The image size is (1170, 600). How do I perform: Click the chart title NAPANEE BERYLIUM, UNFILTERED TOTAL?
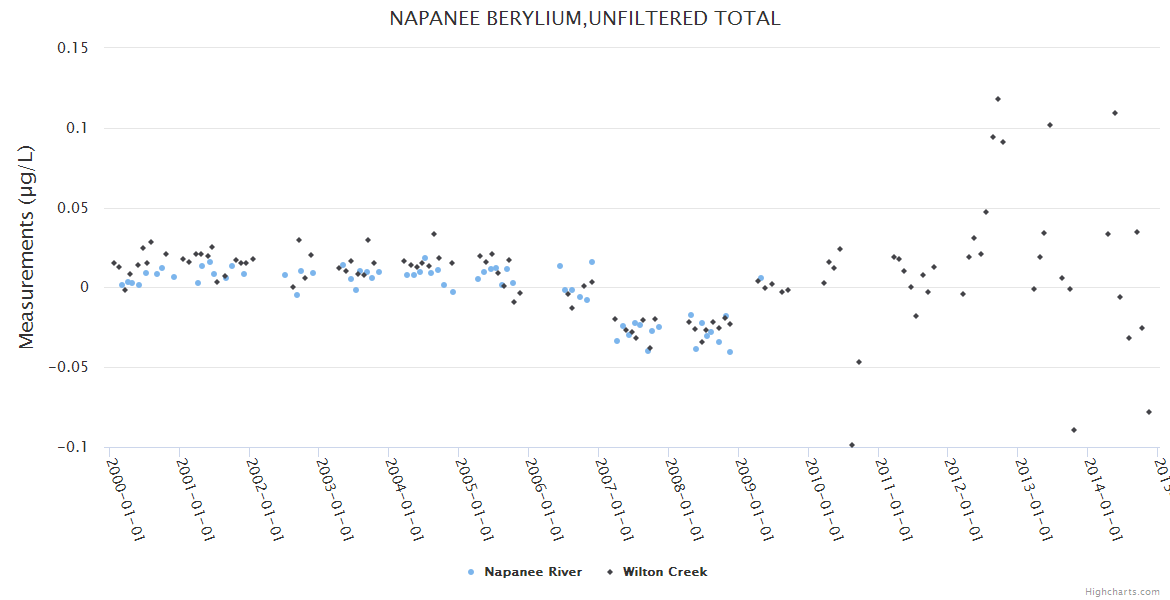(585, 19)
